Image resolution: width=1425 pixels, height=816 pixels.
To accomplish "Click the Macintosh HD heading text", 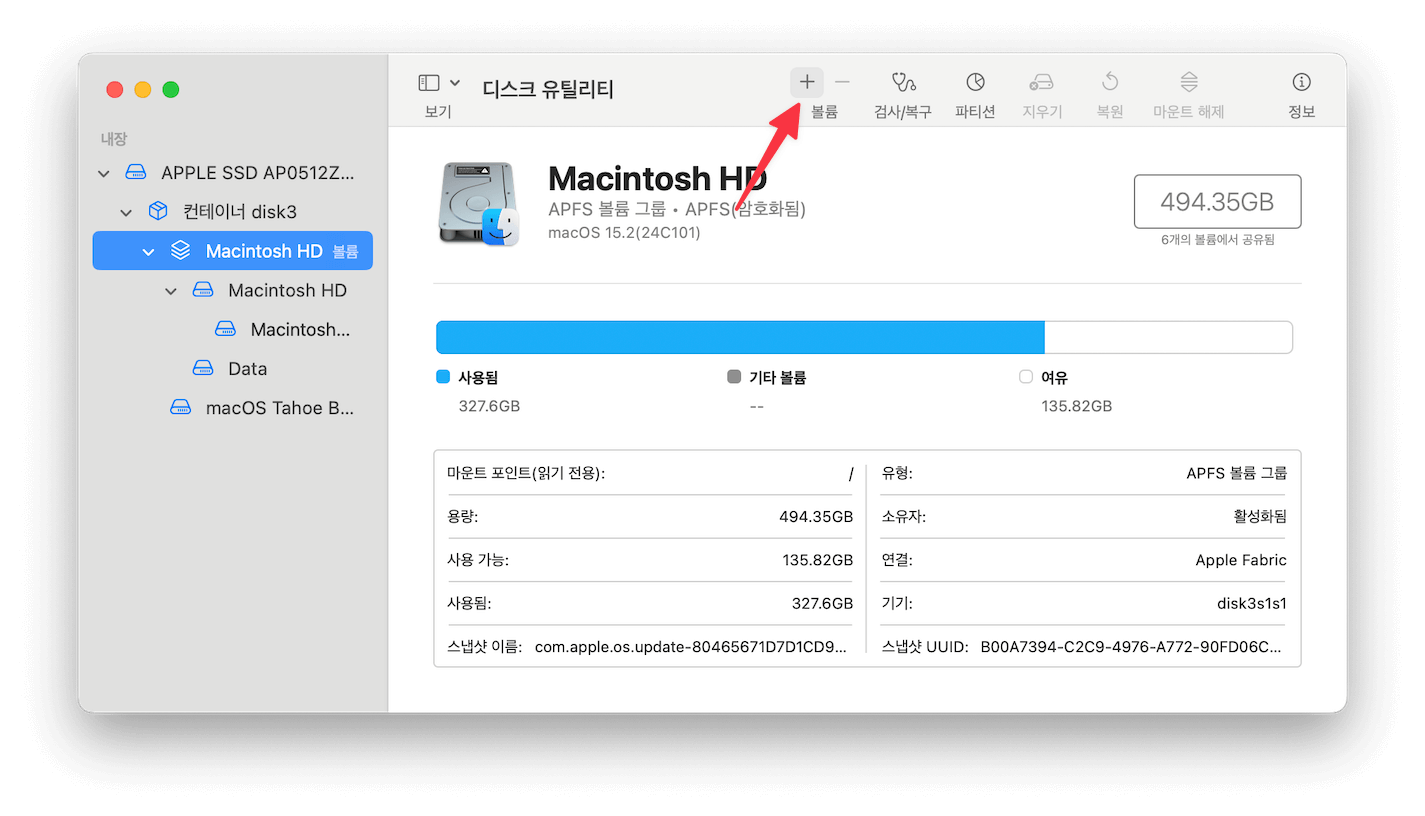I will pos(658,179).
